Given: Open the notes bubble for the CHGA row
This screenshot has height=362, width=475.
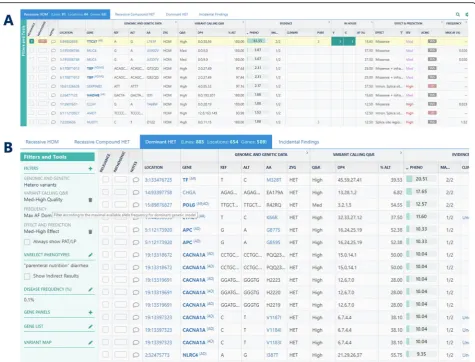Looking at the screenshot, I should click(x=136, y=192).
